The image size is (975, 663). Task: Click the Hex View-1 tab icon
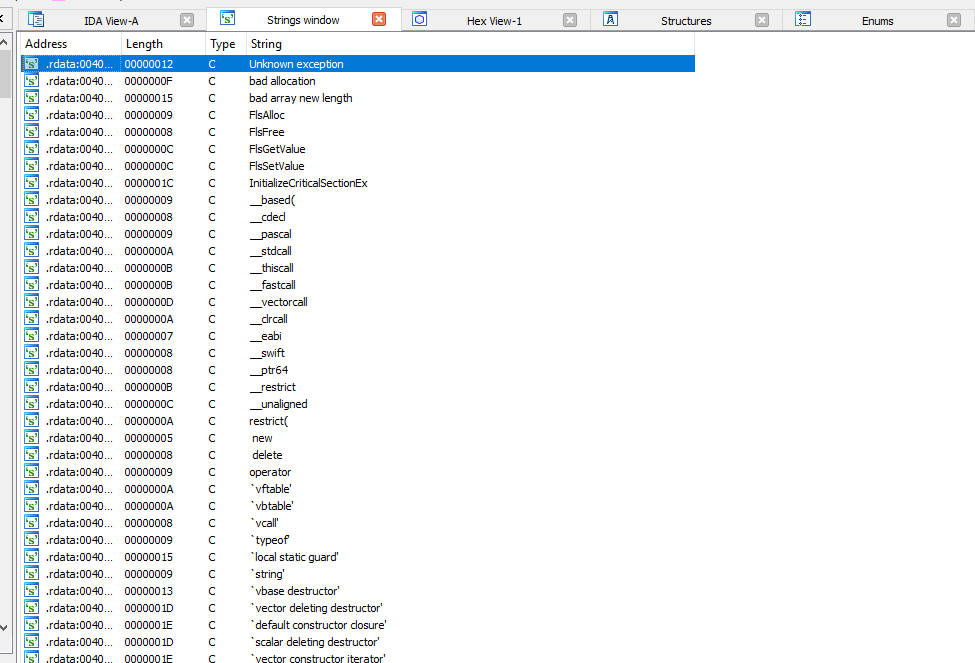(x=420, y=19)
